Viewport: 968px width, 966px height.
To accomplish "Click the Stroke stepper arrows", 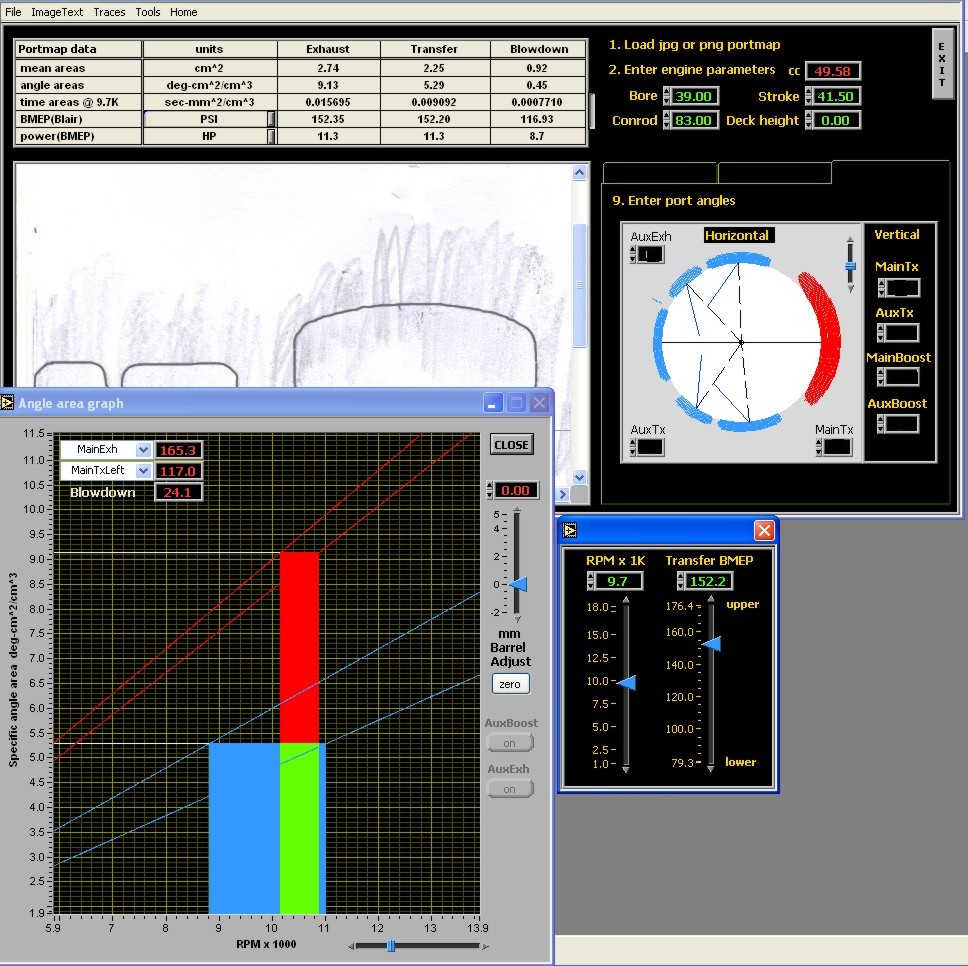I will 809,96.
